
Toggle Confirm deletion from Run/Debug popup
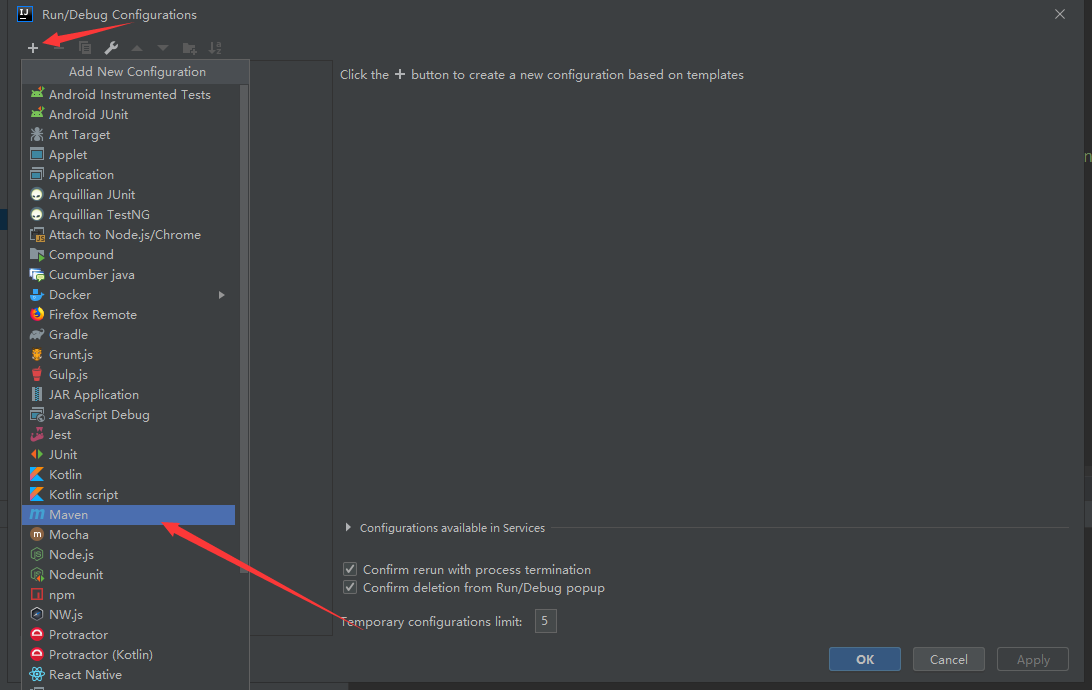[x=350, y=588]
